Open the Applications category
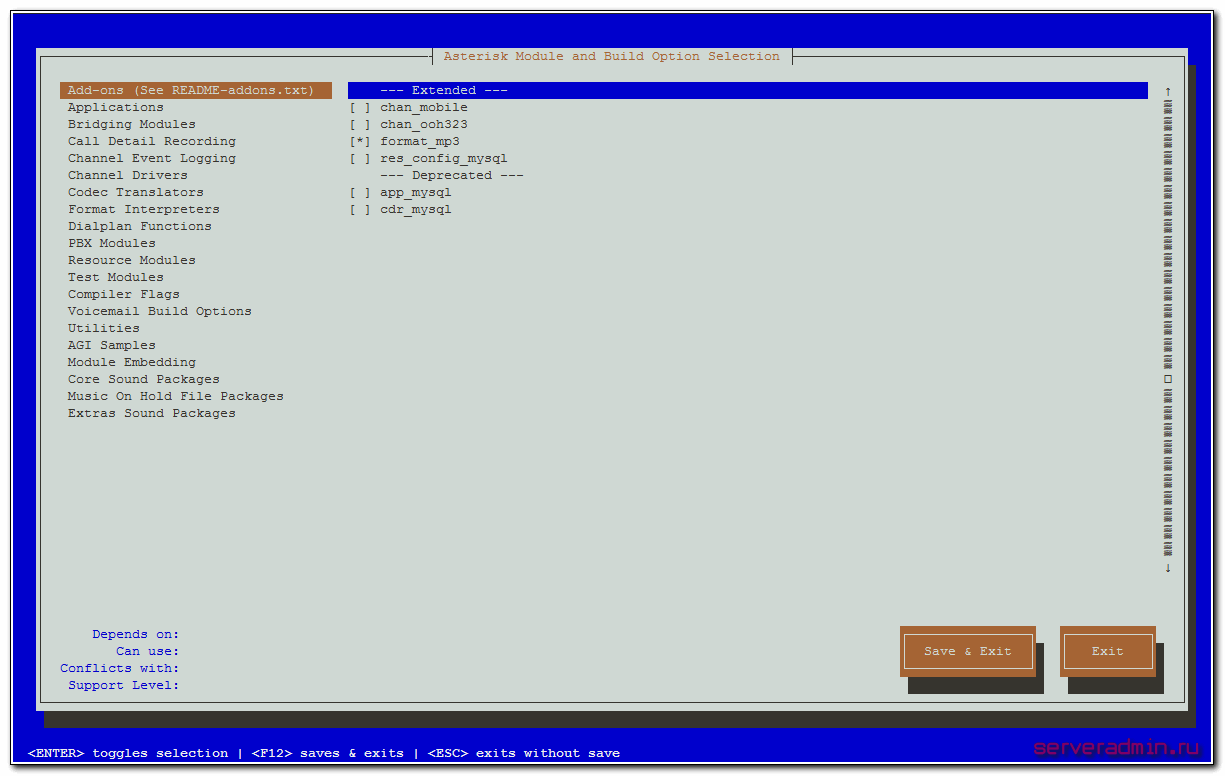Image resolution: width=1225 pixels, height=776 pixels. [x=115, y=108]
